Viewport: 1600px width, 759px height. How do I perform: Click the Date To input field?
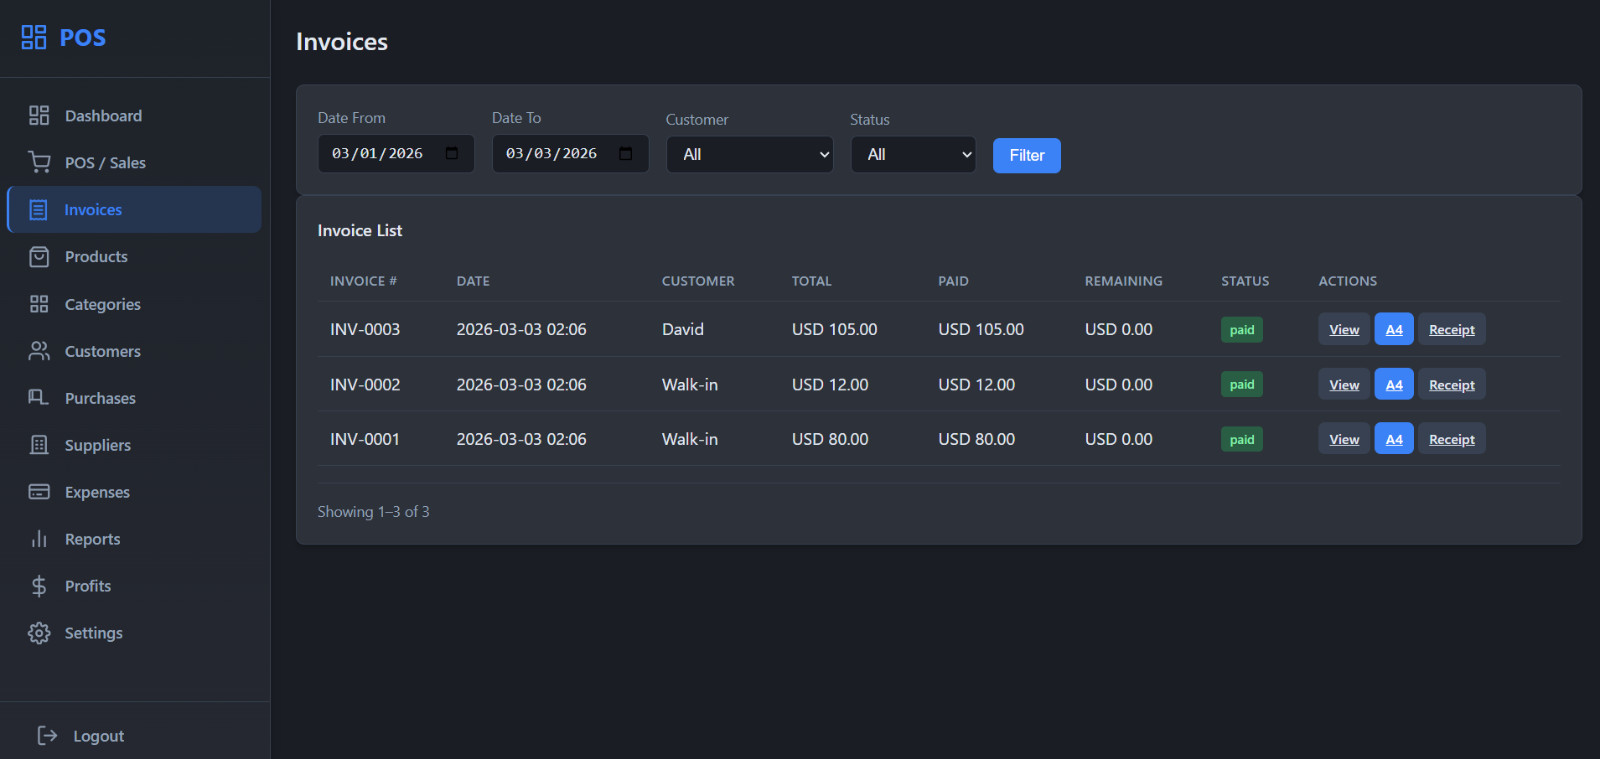click(x=570, y=154)
